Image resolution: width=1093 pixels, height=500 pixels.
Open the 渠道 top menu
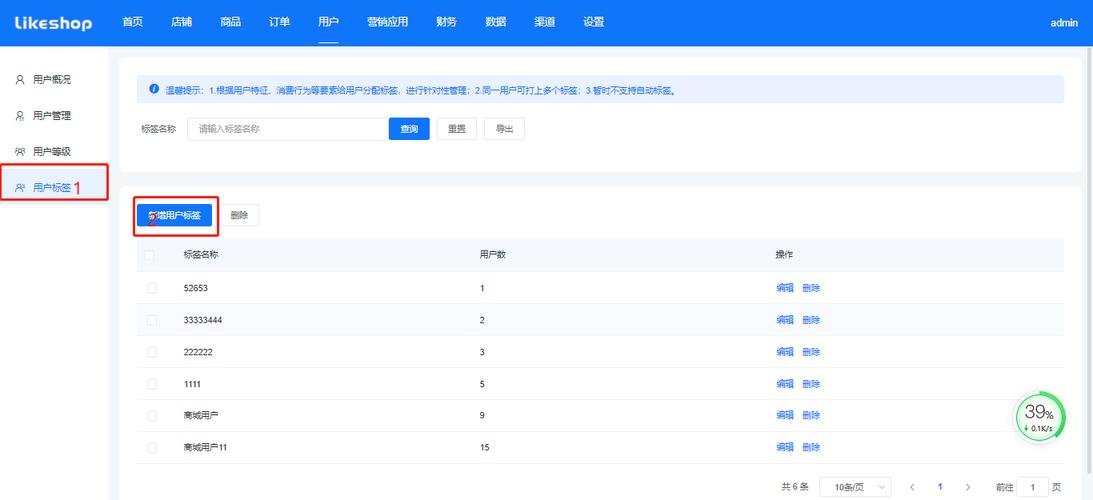coord(544,22)
